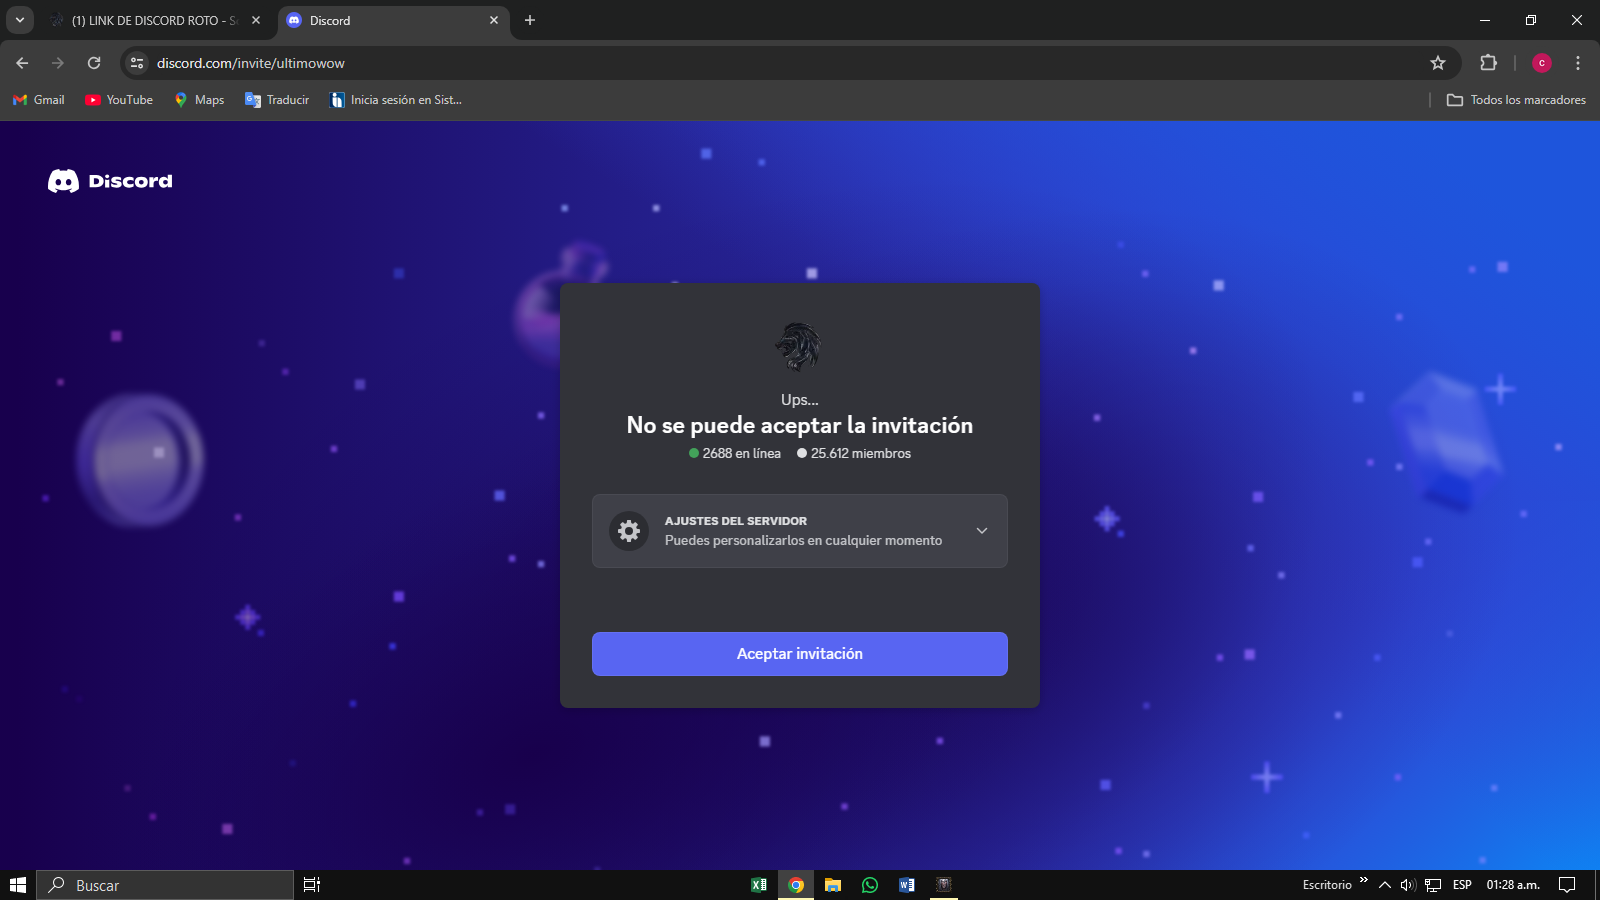Click the AJUSTES DEL SERVIDOR label
Screen dimensions: 1600x900
[736, 521]
